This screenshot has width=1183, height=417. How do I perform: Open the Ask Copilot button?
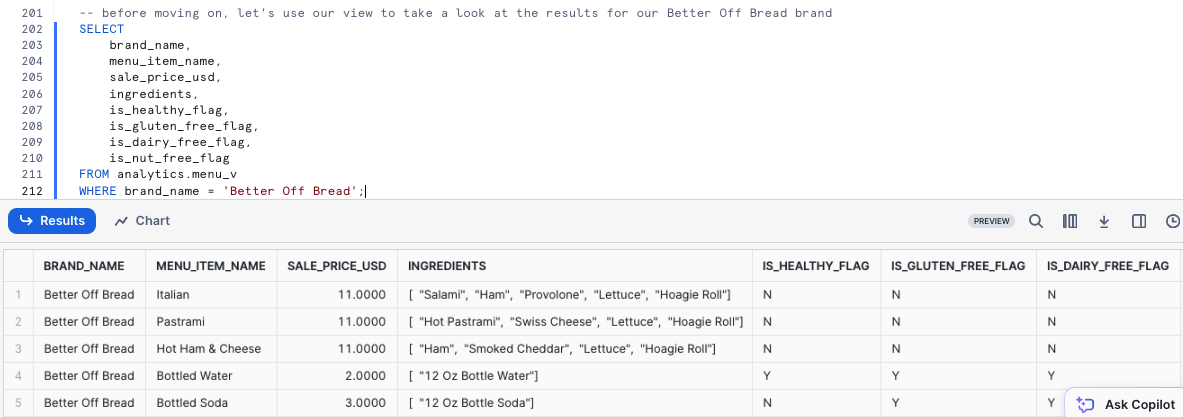(x=1125, y=404)
